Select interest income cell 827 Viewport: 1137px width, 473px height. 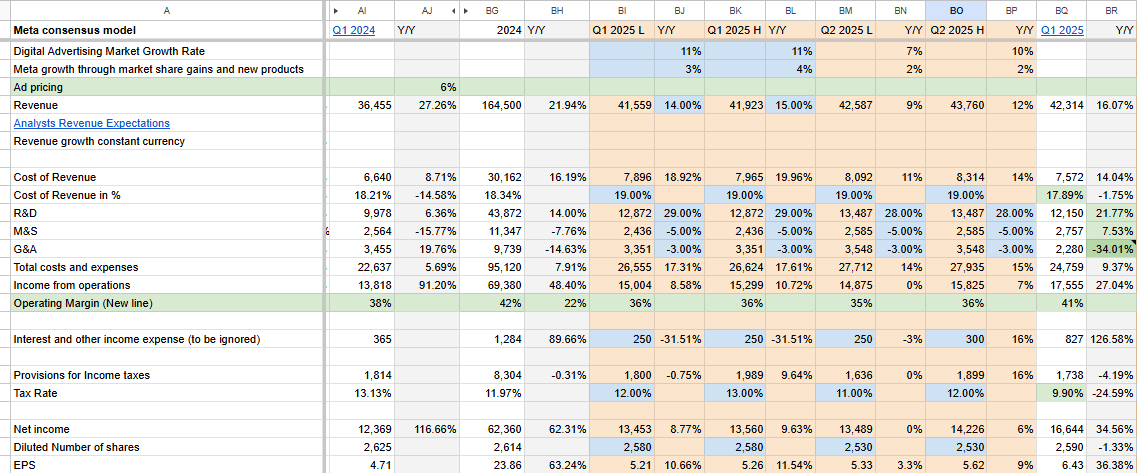1062,339
